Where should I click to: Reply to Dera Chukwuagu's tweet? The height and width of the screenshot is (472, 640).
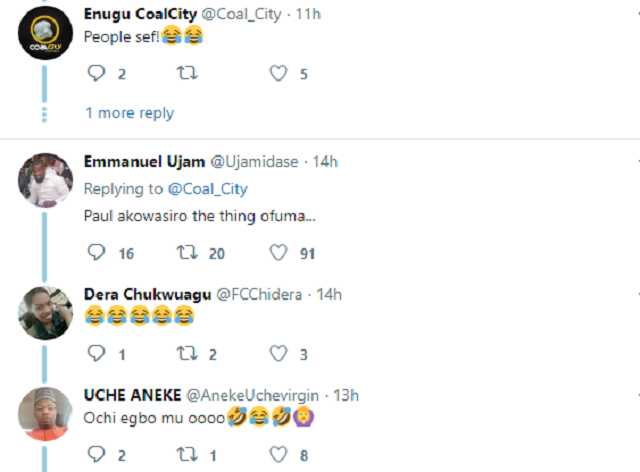(x=97, y=353)
